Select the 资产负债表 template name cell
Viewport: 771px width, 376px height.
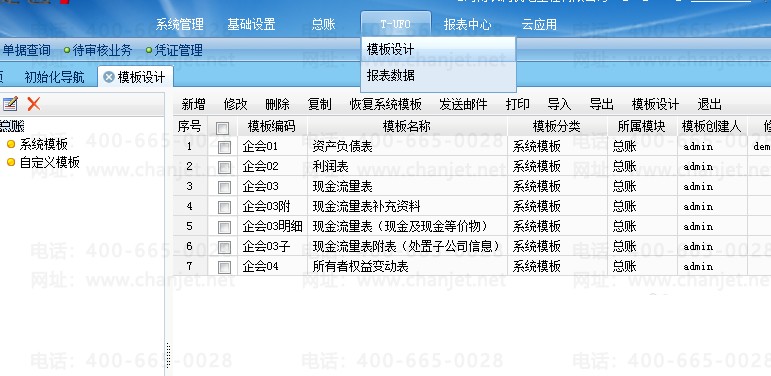coord(407,146)
